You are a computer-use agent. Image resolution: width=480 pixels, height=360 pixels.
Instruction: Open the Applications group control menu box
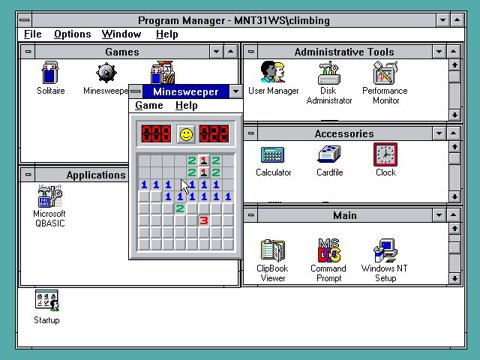tap(28, 174)
